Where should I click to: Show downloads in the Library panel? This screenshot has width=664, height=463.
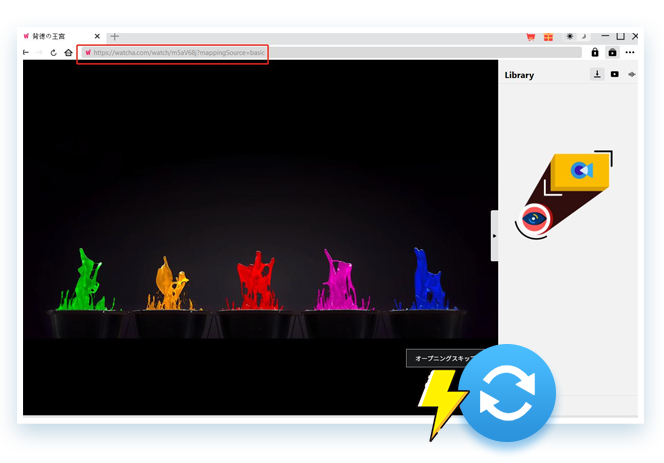click(597, 74)
